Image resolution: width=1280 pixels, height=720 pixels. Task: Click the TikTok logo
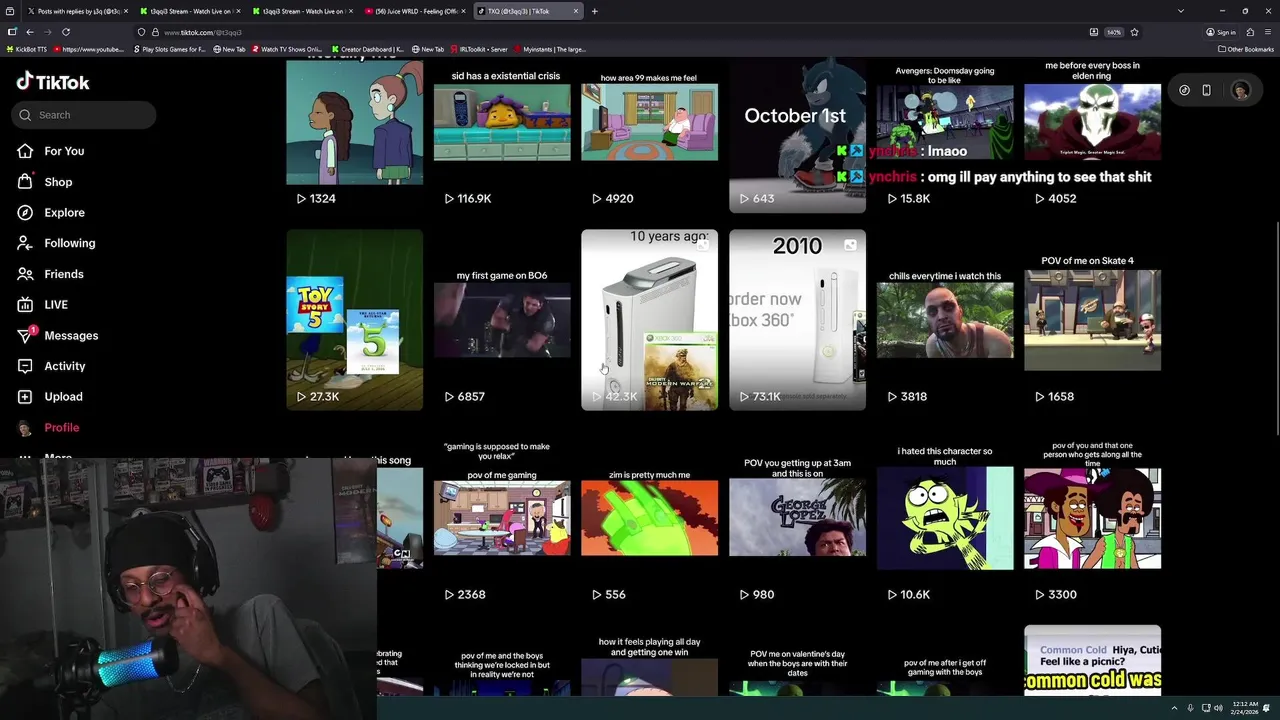(53, 82)
